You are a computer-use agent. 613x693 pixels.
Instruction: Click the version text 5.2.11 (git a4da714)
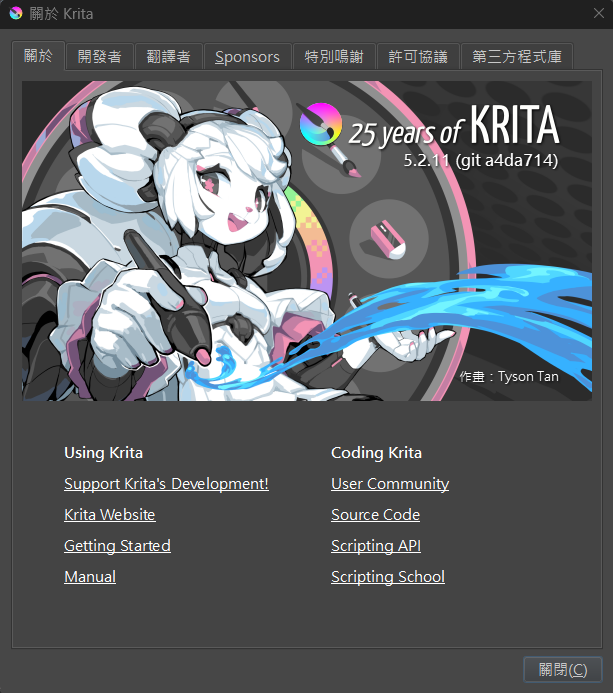(481, 160)
